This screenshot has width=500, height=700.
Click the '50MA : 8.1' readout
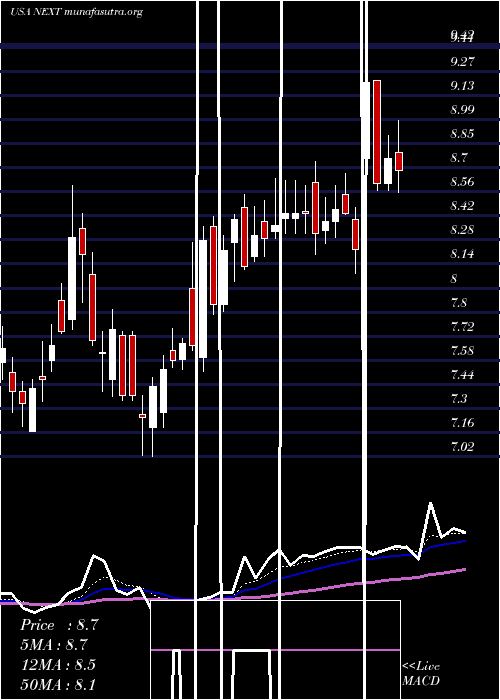tap(58, 684)
